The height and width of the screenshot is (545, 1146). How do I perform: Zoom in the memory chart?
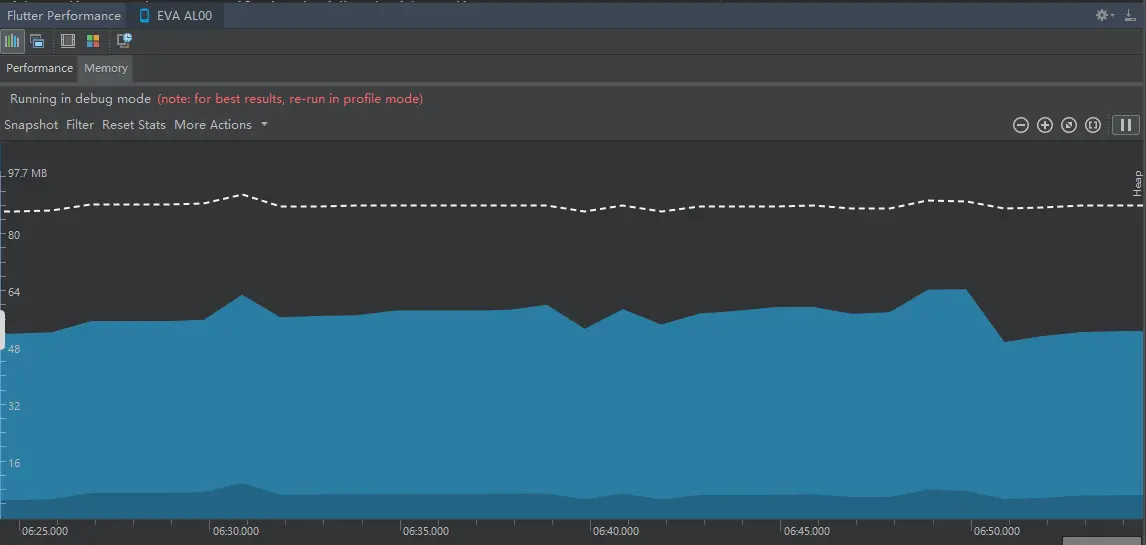[1045, 125]
